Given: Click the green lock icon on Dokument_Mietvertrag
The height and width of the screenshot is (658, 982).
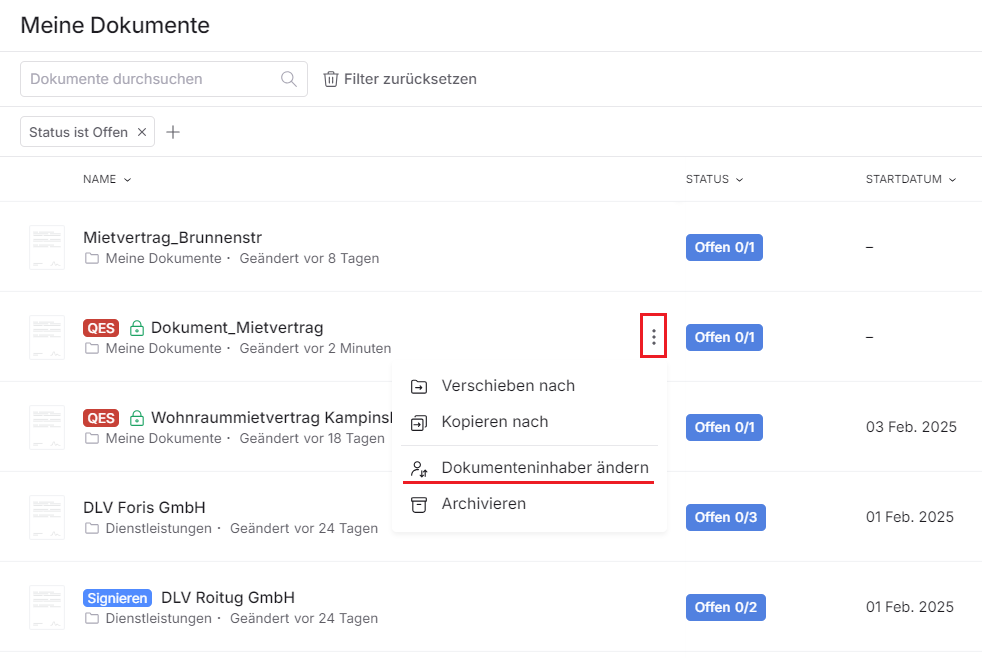Looking at the screenshot, I should [x=137, y=328].
